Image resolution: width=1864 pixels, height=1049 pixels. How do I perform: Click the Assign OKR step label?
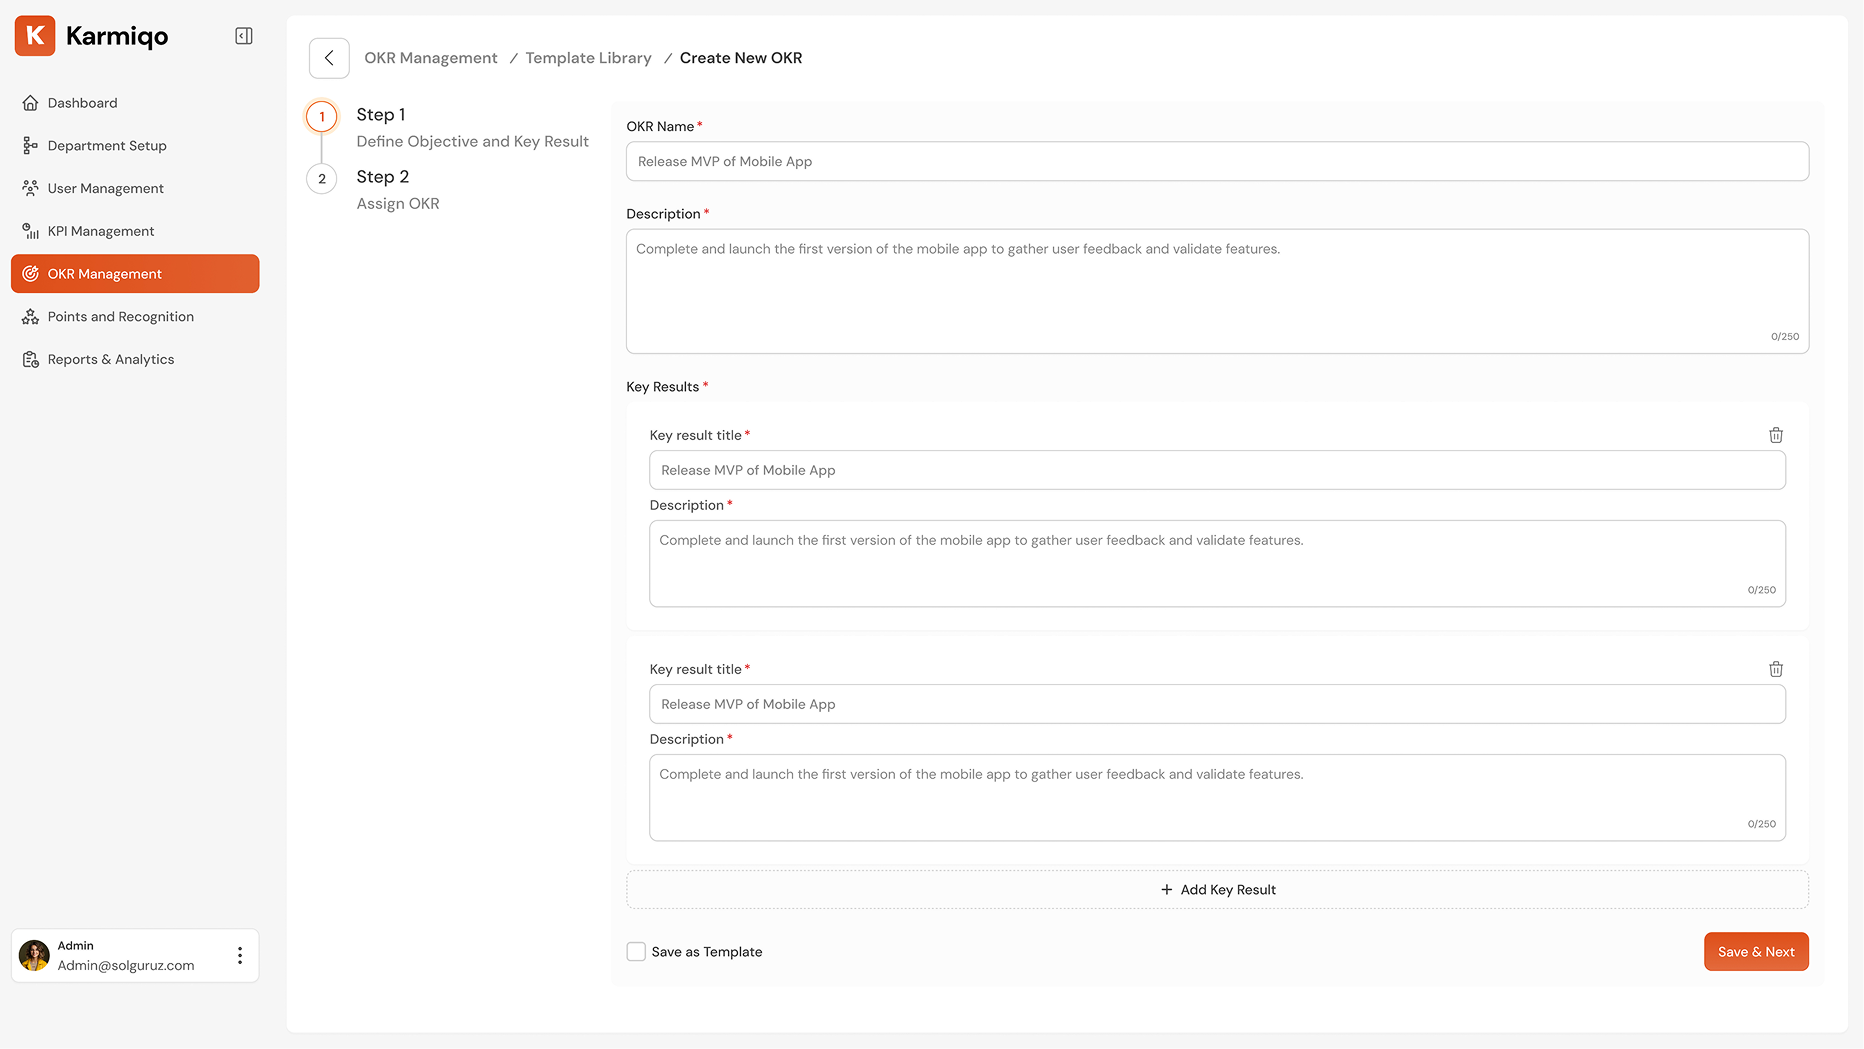pyautogui.click(x=398, y=204)
